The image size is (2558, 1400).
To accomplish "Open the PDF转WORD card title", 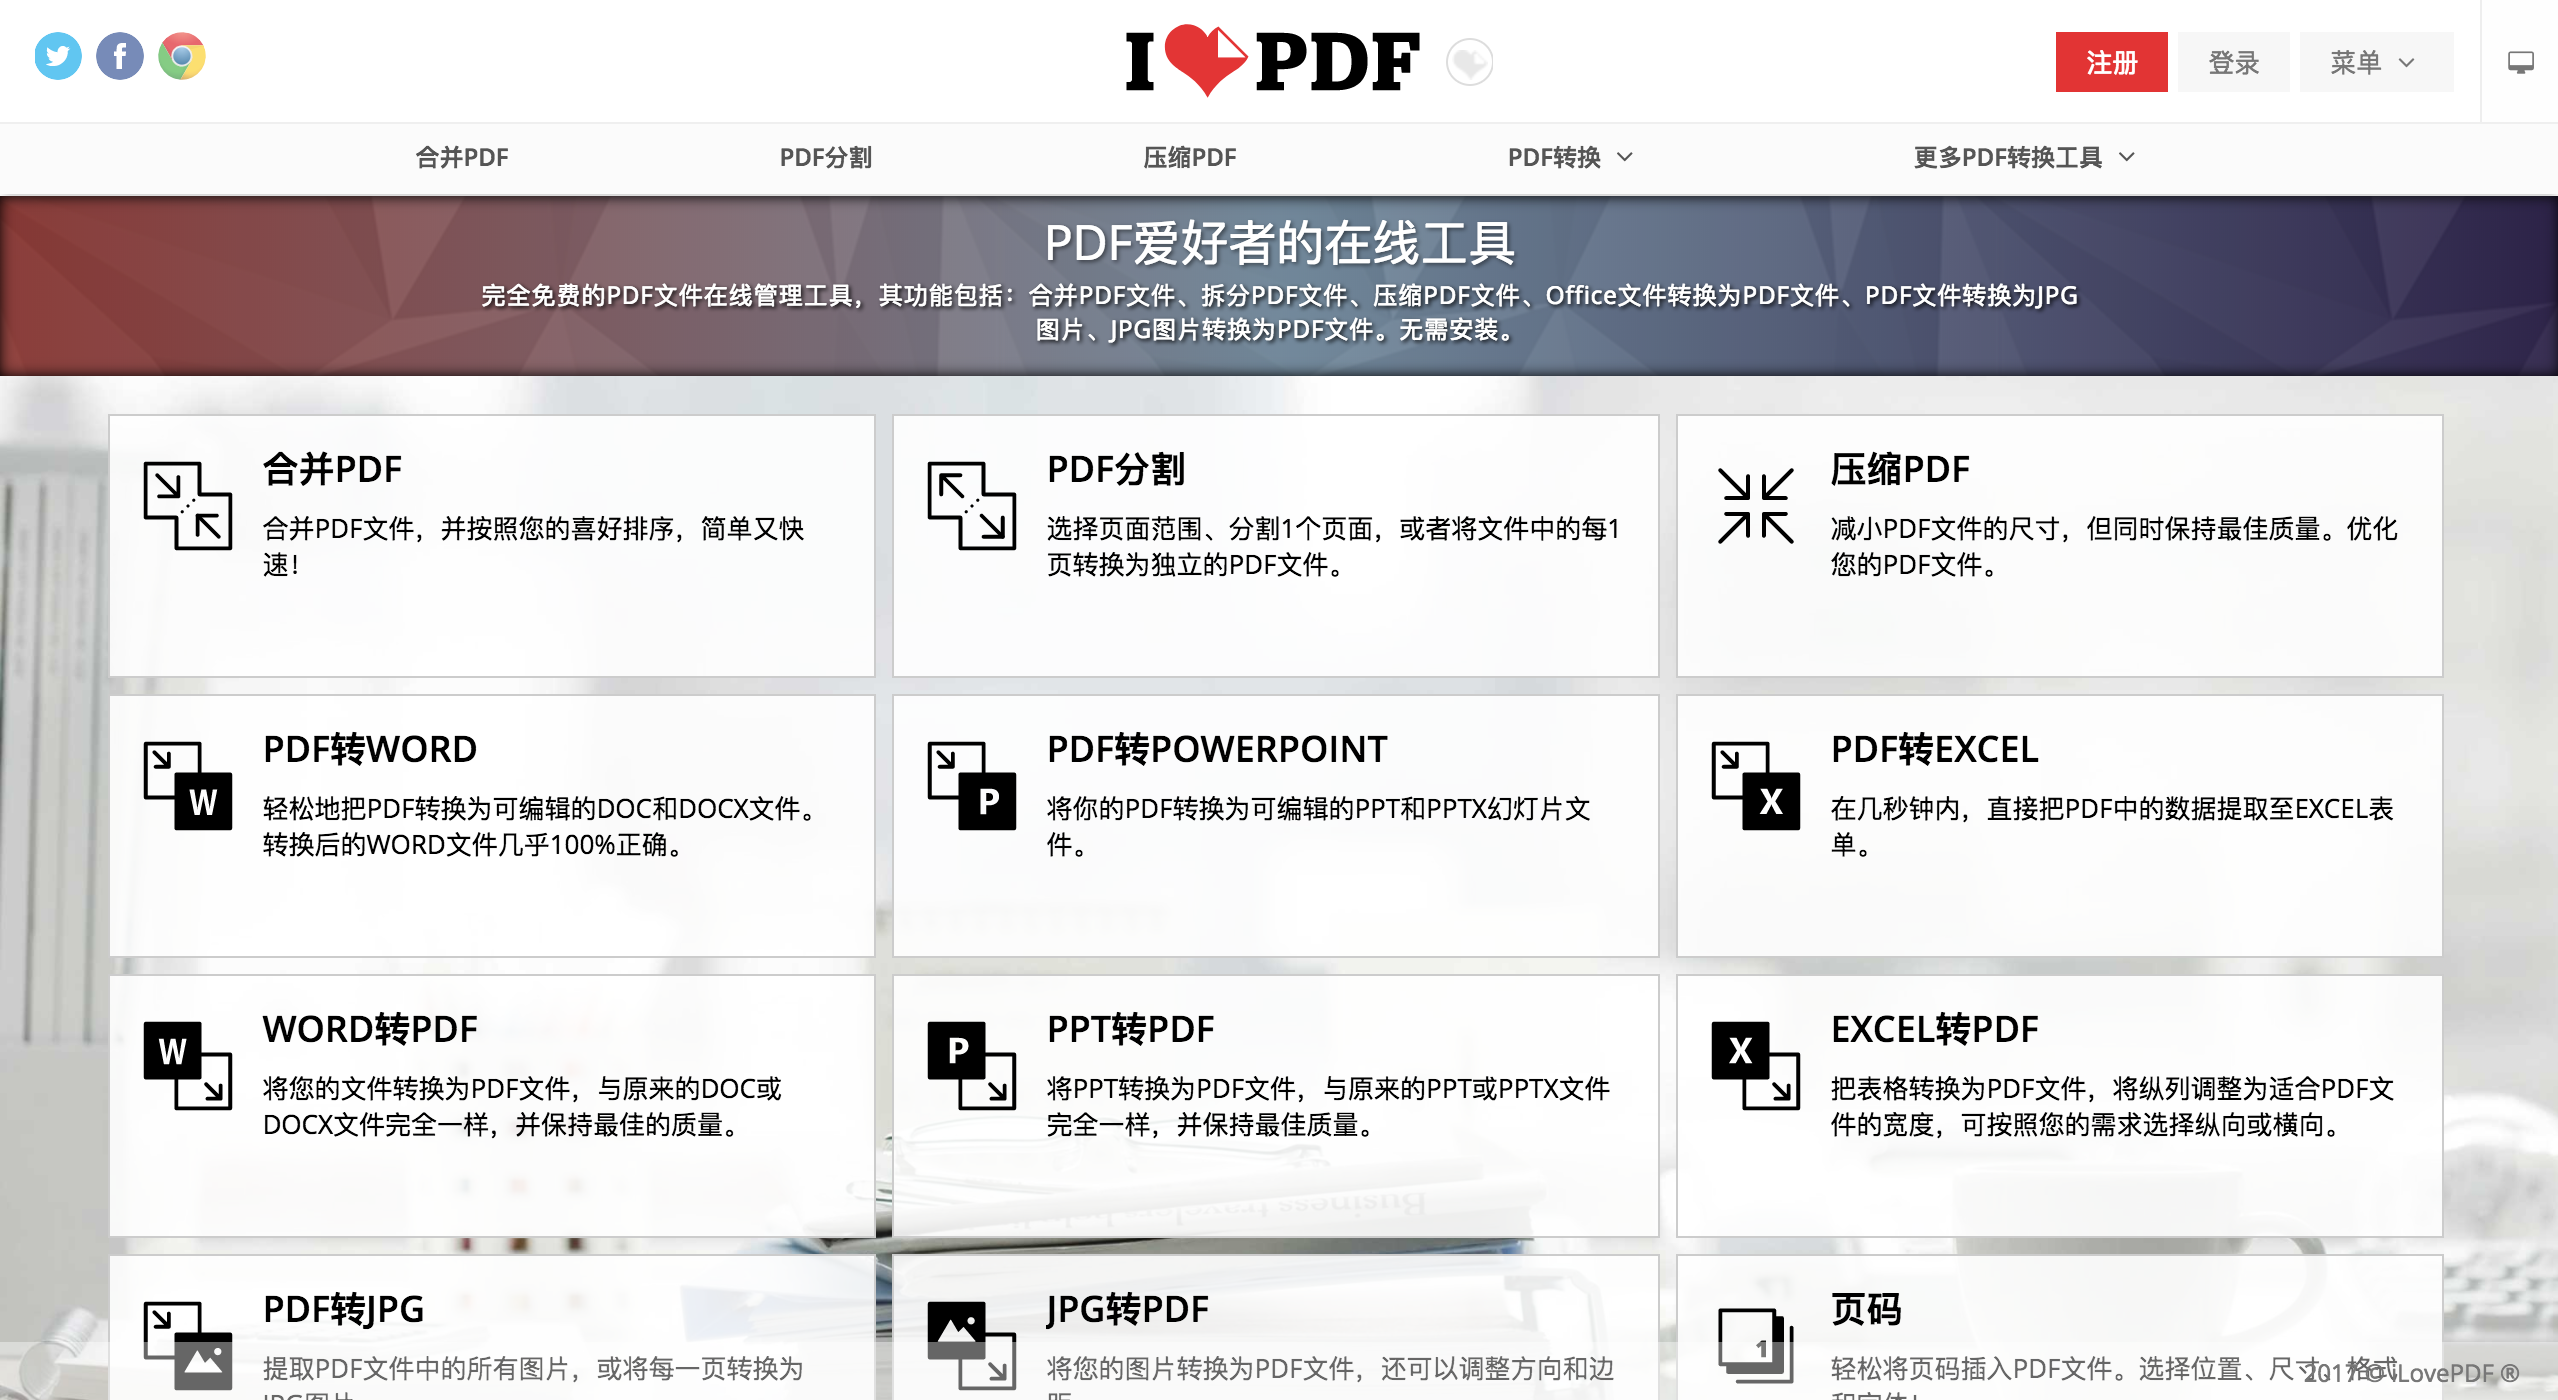I will (370, 749).
